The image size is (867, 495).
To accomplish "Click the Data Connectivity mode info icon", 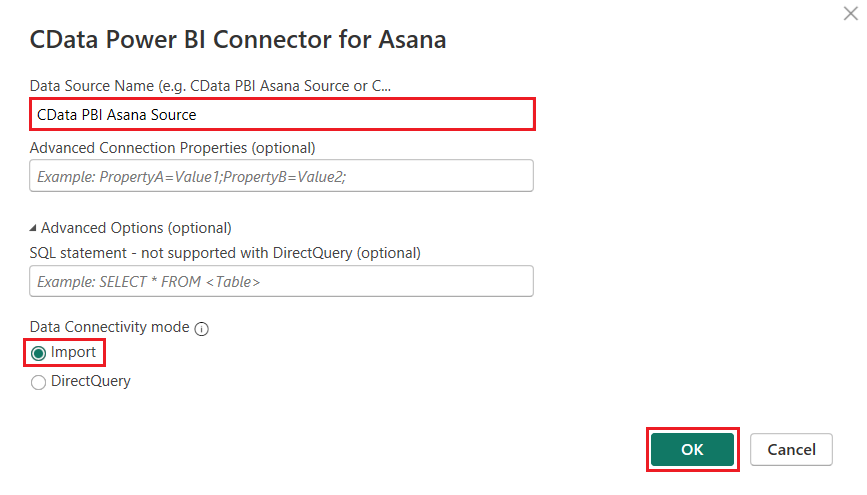I will point(201,328).
